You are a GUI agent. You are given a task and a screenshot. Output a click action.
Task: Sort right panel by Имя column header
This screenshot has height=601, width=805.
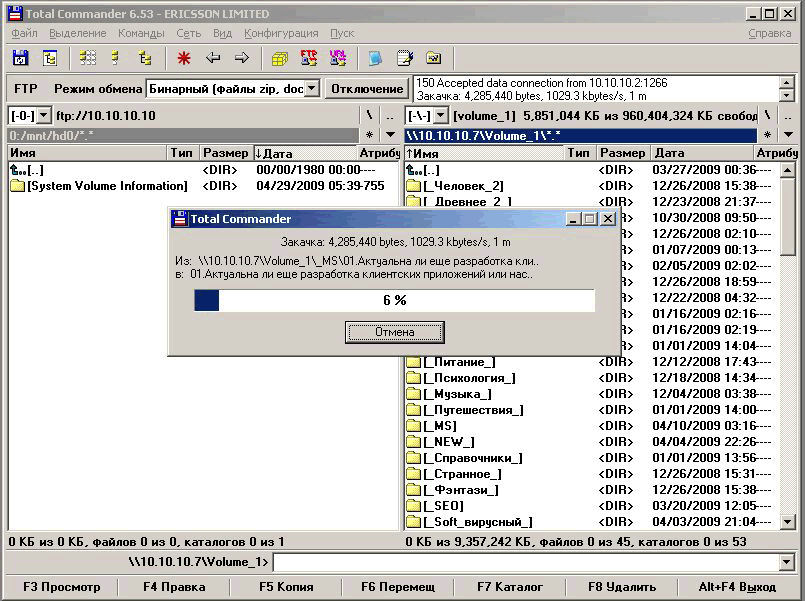pos(484,153)
